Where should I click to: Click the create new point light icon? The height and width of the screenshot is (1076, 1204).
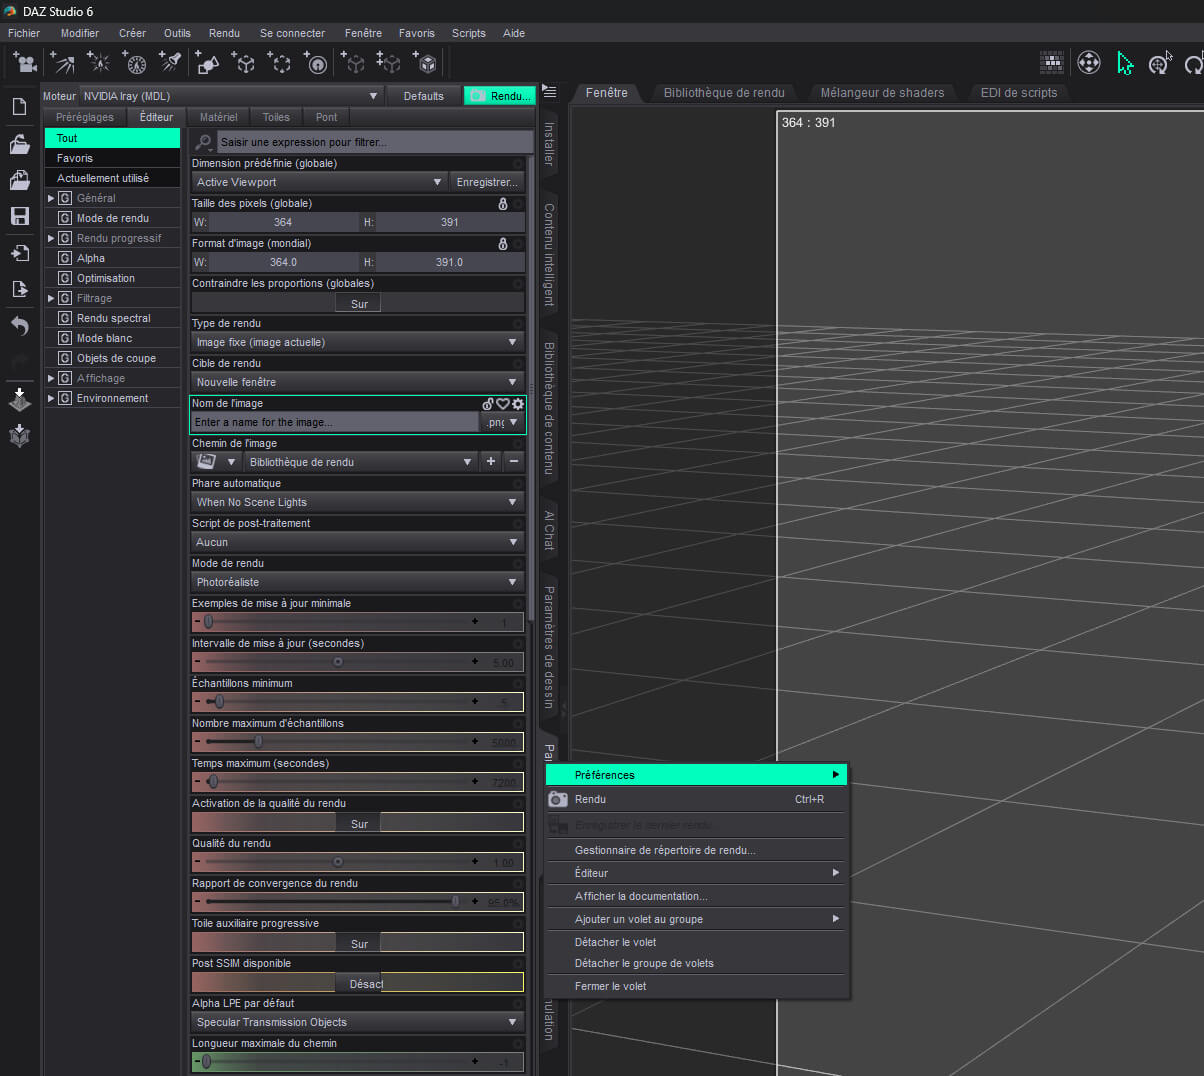[99, 63]
